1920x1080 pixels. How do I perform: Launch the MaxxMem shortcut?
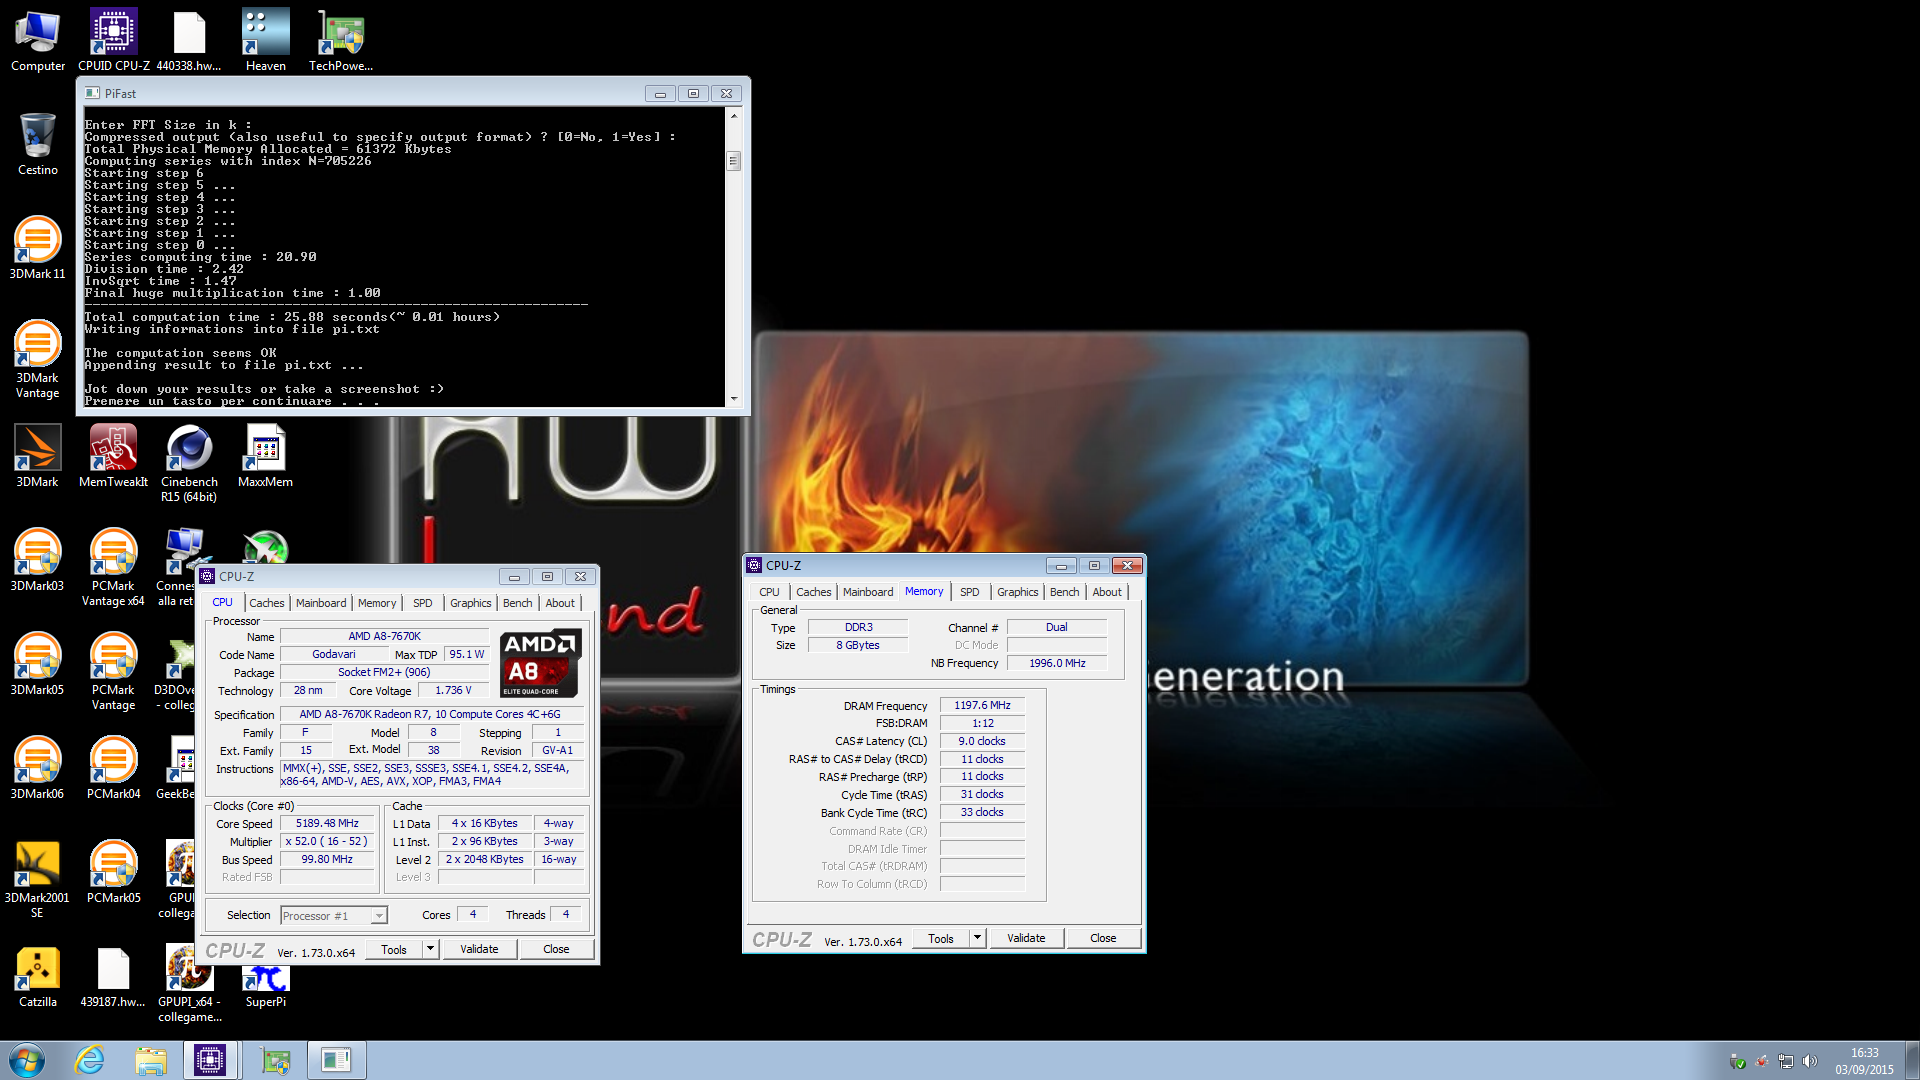tap(265, 457)
